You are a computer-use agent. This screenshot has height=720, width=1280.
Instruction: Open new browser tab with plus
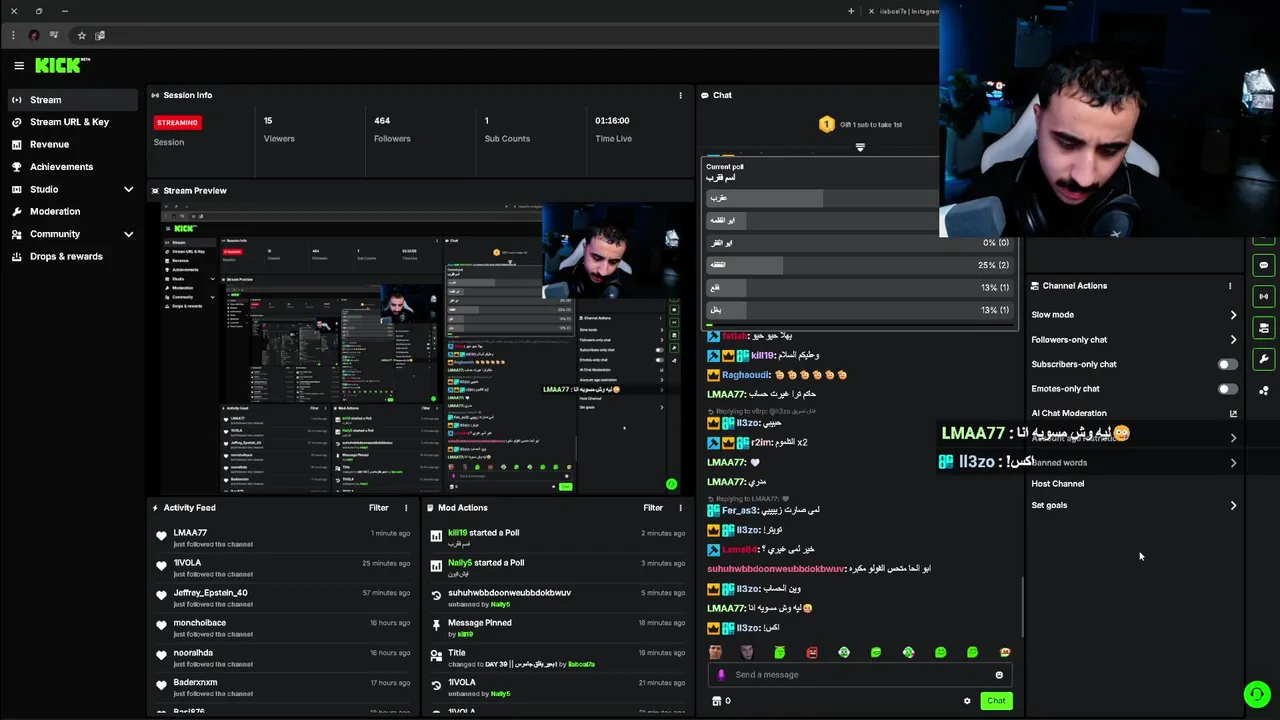point(851,11)
